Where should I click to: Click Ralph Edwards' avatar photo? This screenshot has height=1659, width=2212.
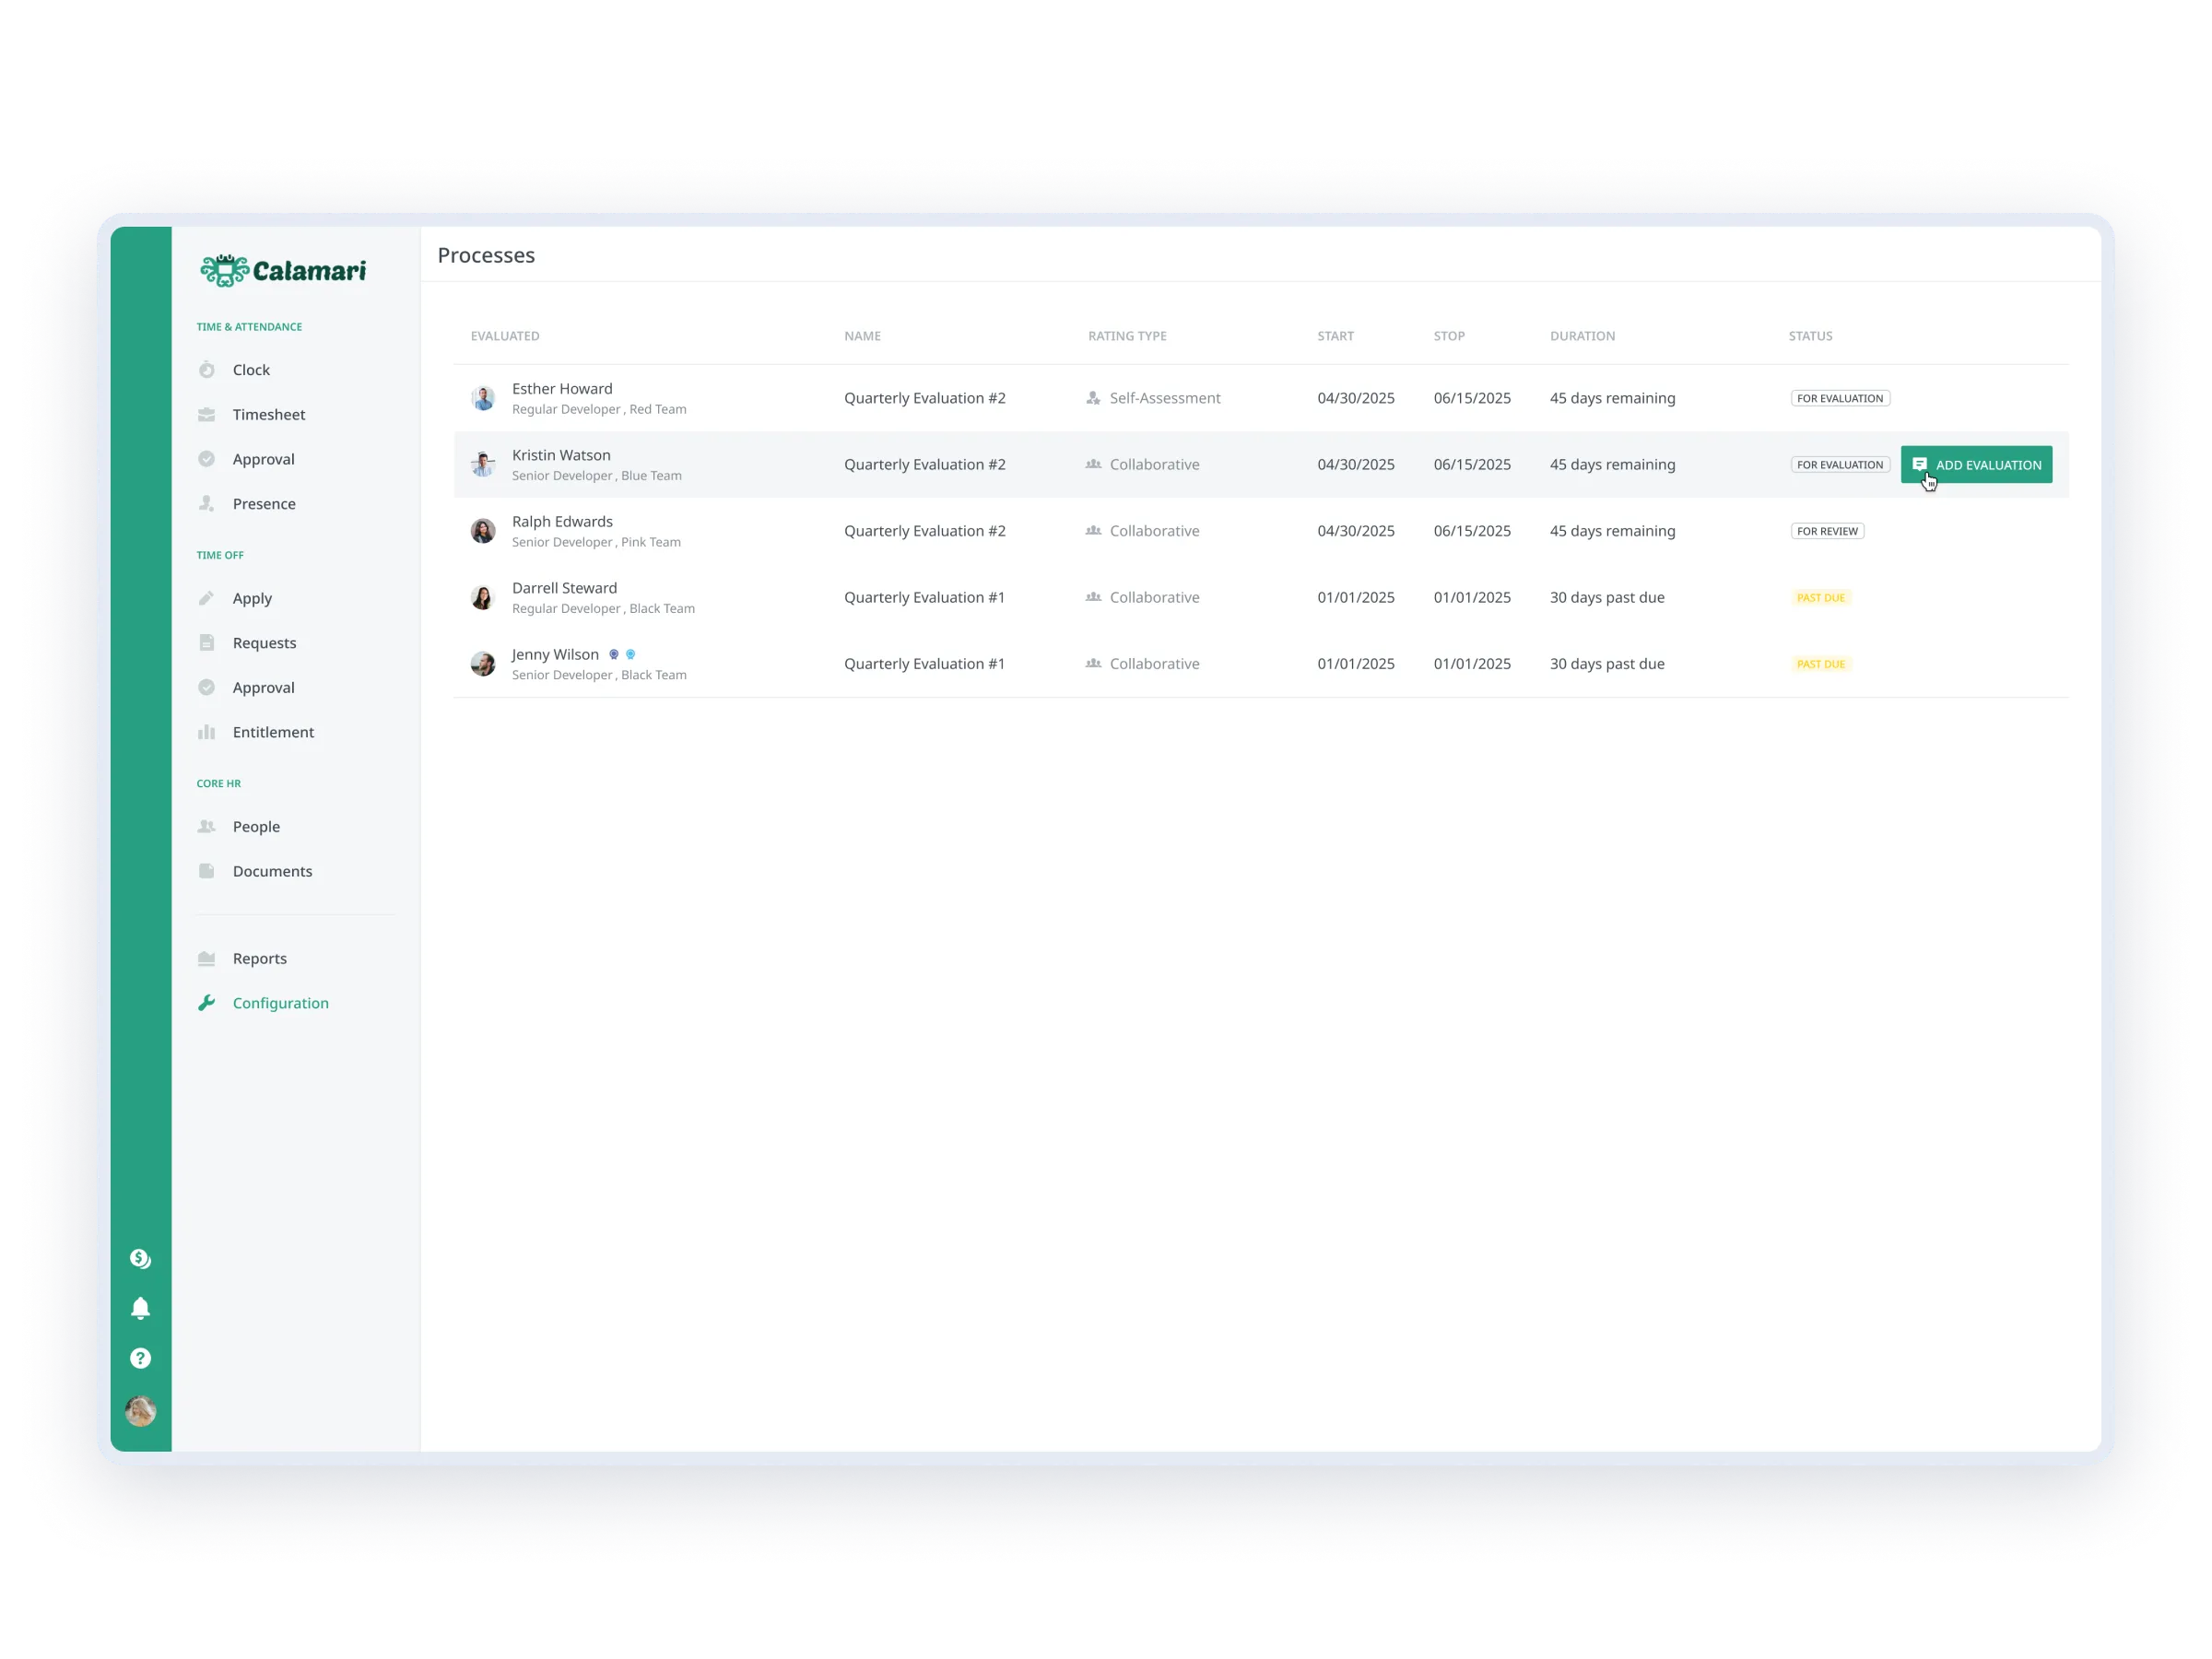483,531
